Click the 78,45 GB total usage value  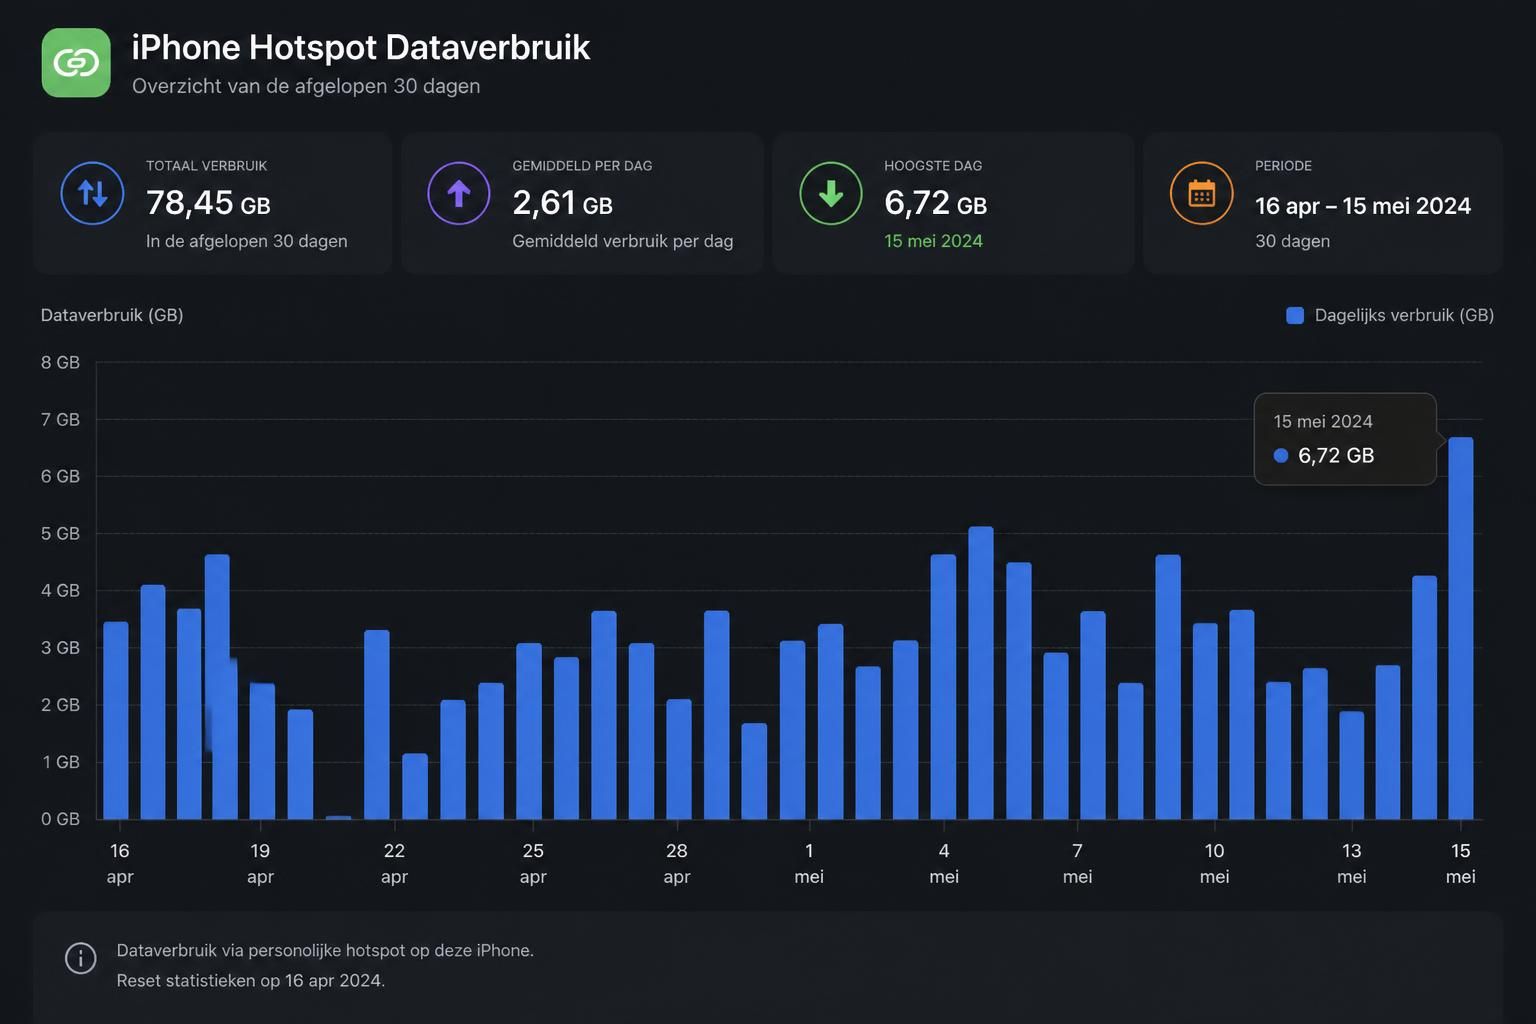[208, 203]
